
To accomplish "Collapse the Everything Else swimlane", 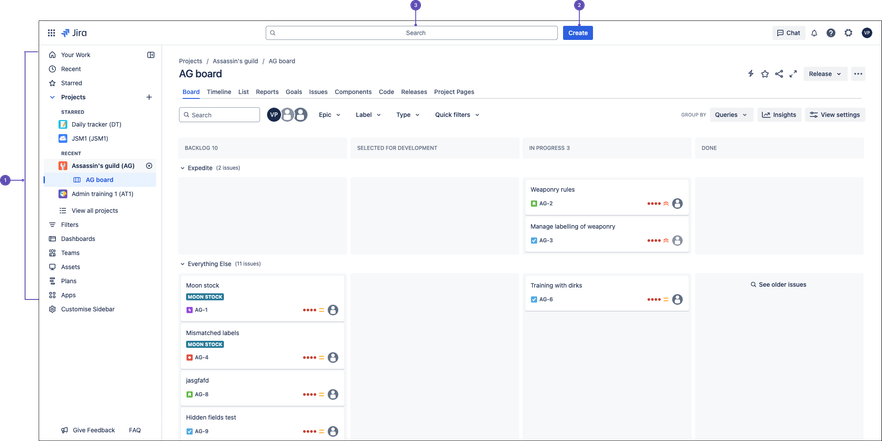I will (182, 264).
